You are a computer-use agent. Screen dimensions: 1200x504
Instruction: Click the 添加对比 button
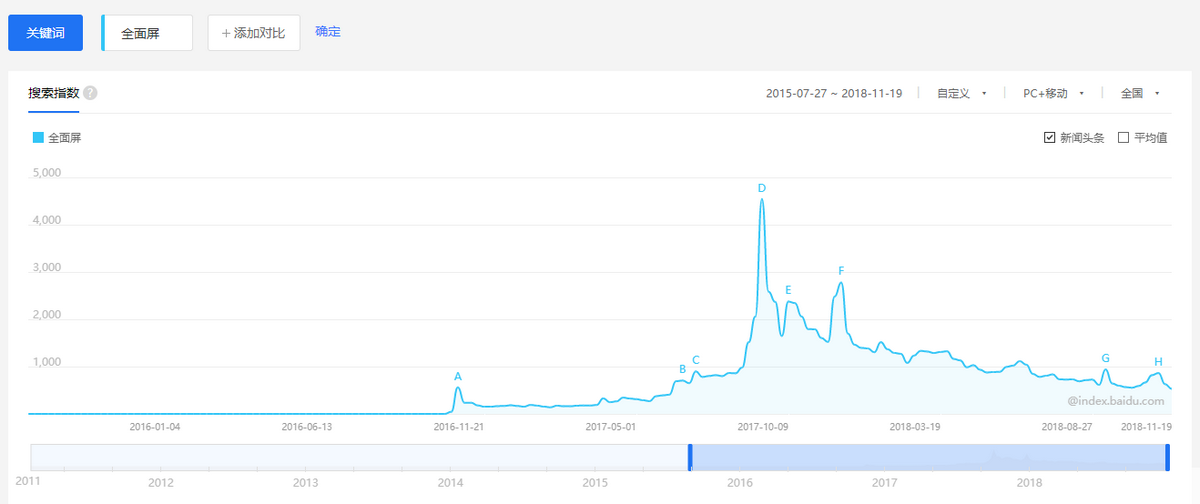coord(254,33)
